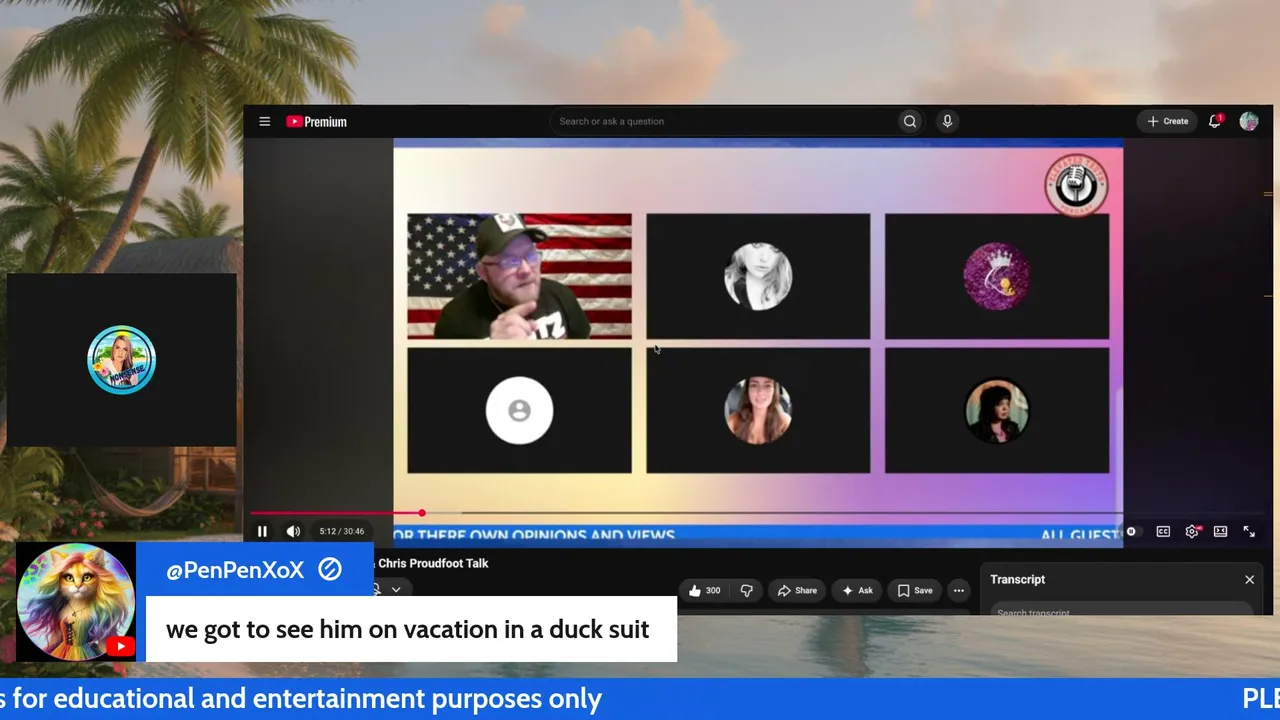This screenshot has height=720, width=1280.
Task: Seek using the red video progress bar
Action: pos(337,513)
